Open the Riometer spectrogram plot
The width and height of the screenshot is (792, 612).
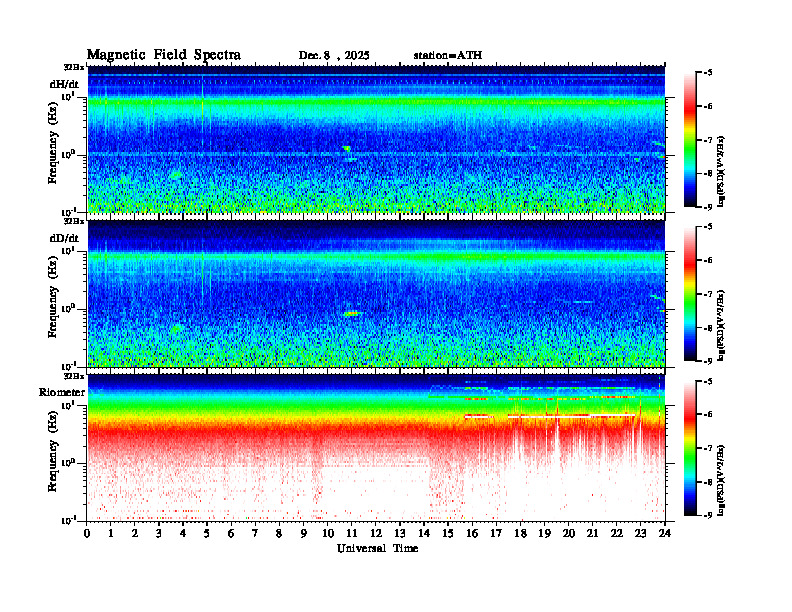pos(376,448)
